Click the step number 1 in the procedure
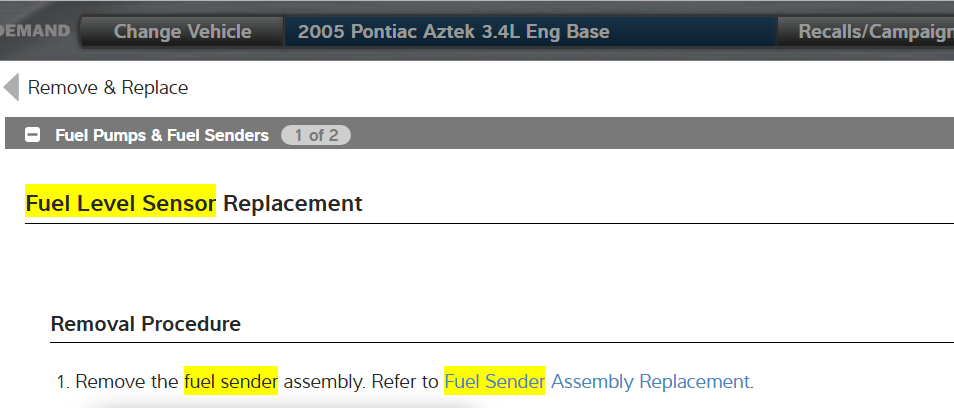This screenshot has width=954, height=408. click(x=60, y=381)
